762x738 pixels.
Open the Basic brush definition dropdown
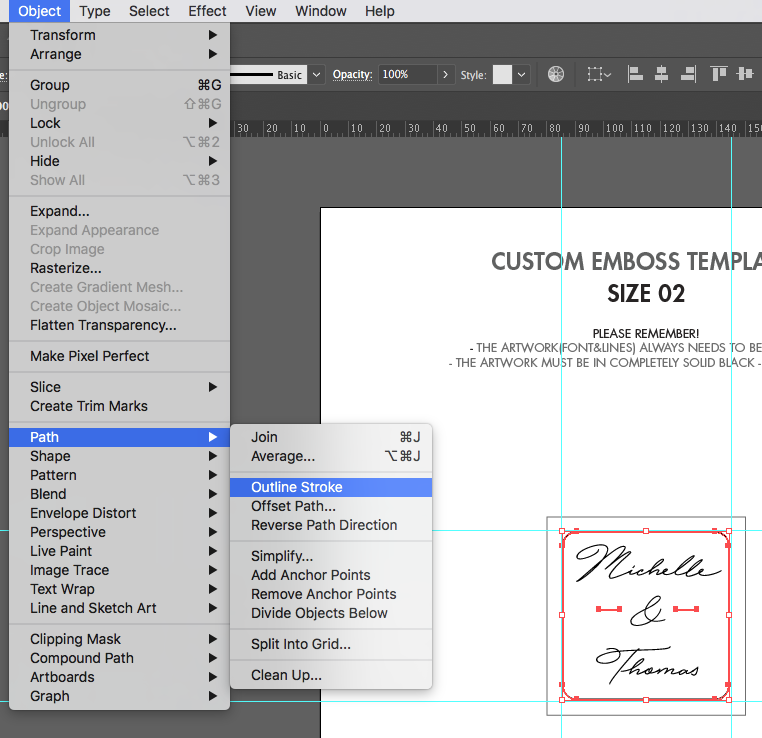(x=317, y=75)
